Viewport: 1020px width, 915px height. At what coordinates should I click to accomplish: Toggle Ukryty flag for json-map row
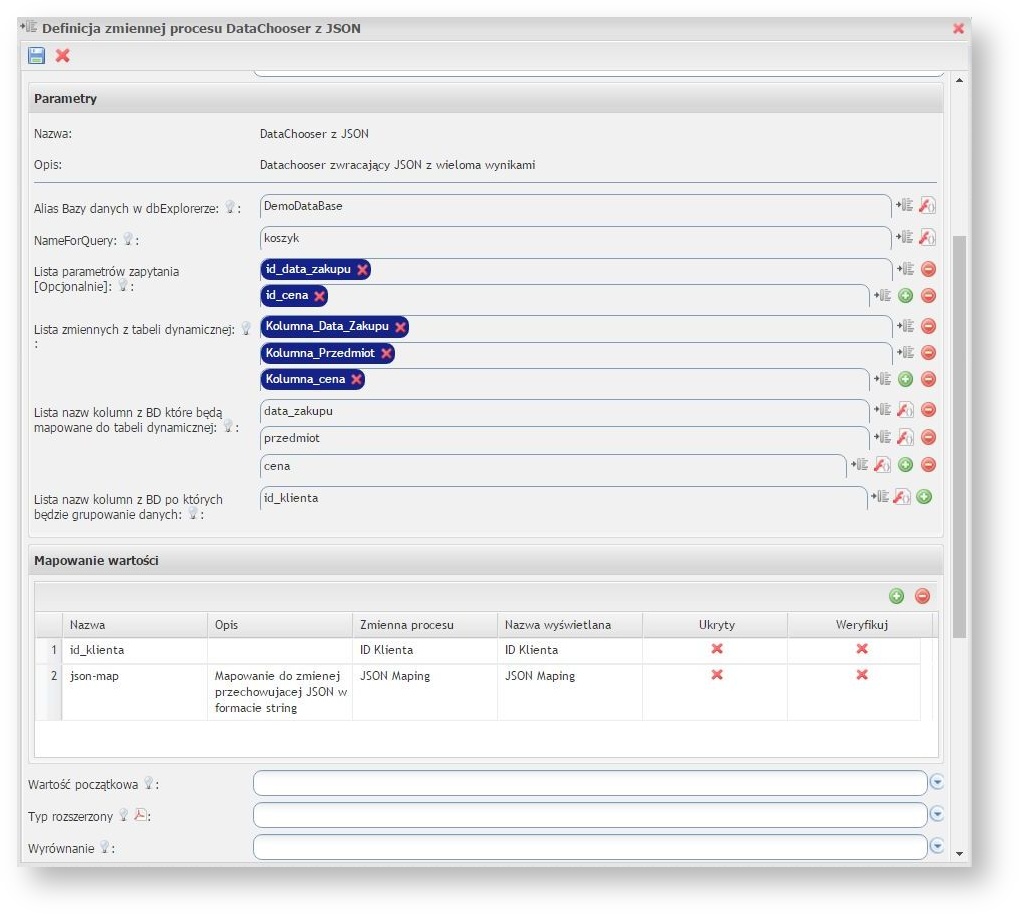click(x=716, y=675)
